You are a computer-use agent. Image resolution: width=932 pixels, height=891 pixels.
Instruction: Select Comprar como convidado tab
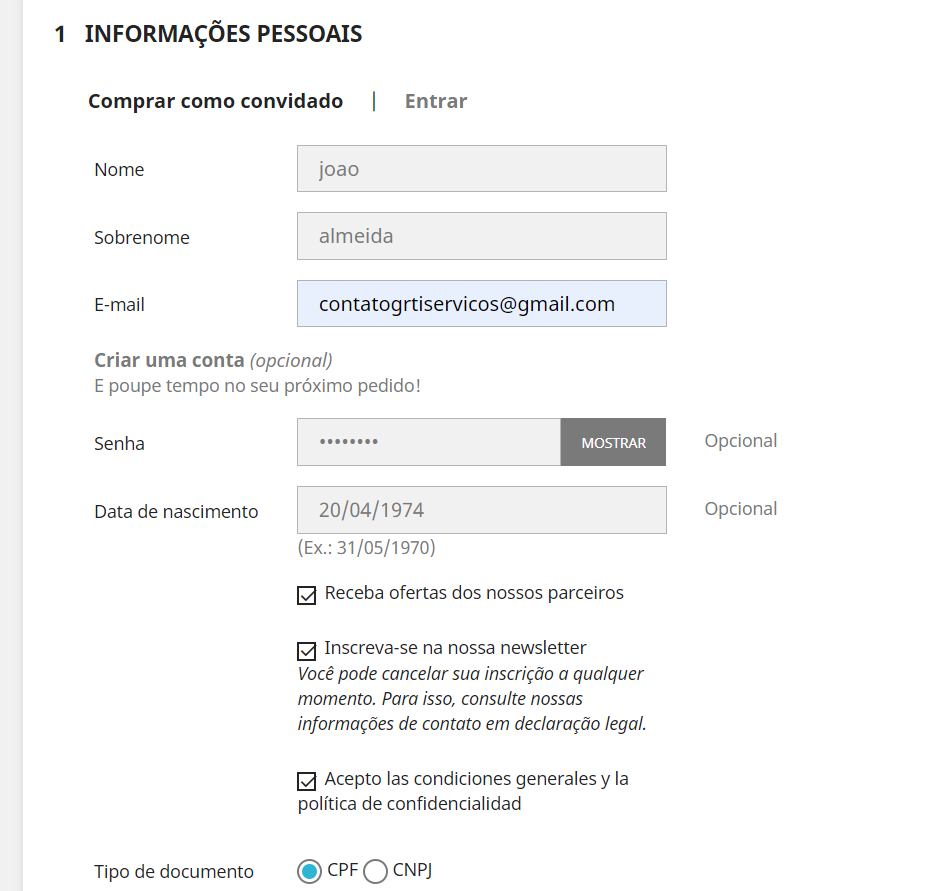(215, 101)
